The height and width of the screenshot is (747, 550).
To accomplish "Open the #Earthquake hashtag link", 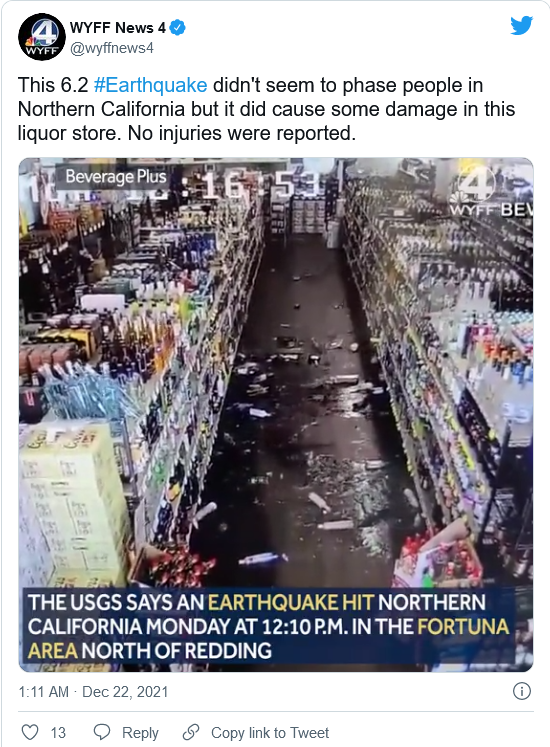I will 151,85.
